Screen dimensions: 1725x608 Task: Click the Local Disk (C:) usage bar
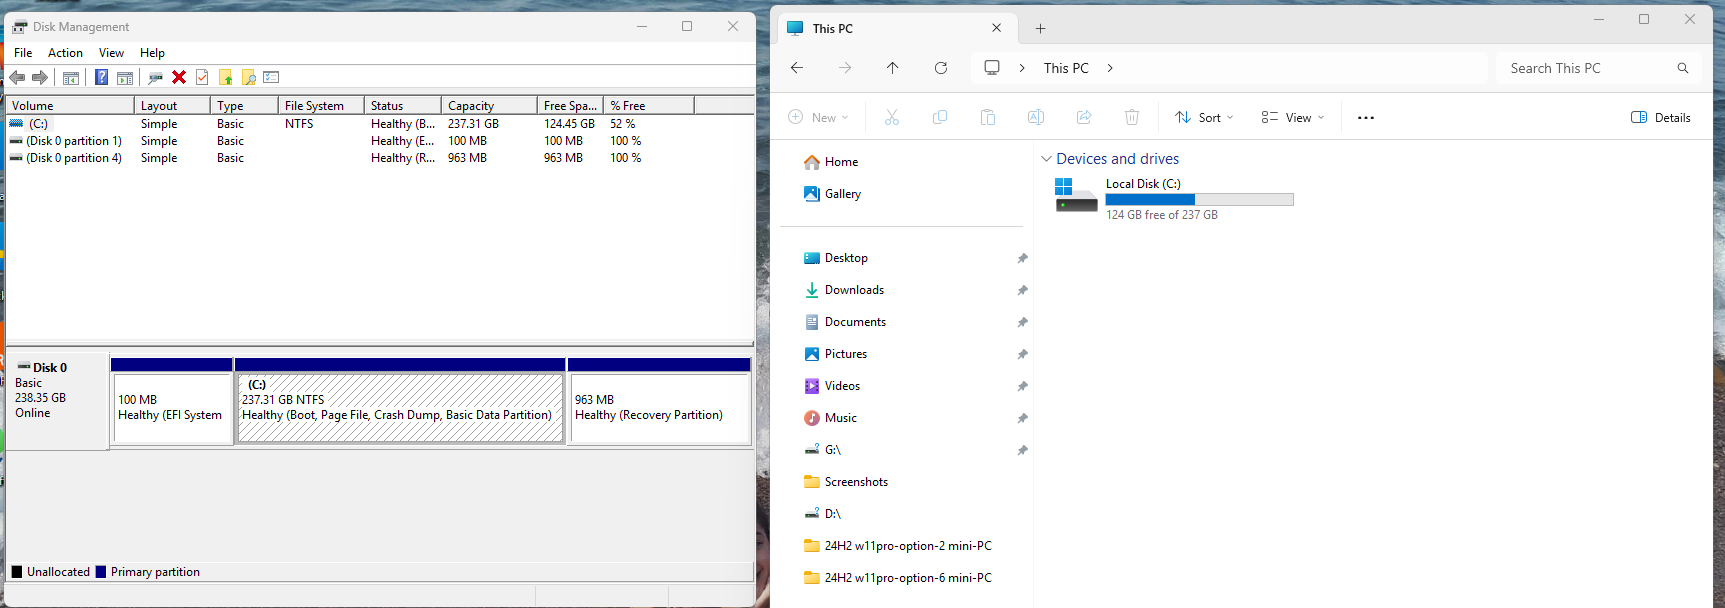(1199, 199)
